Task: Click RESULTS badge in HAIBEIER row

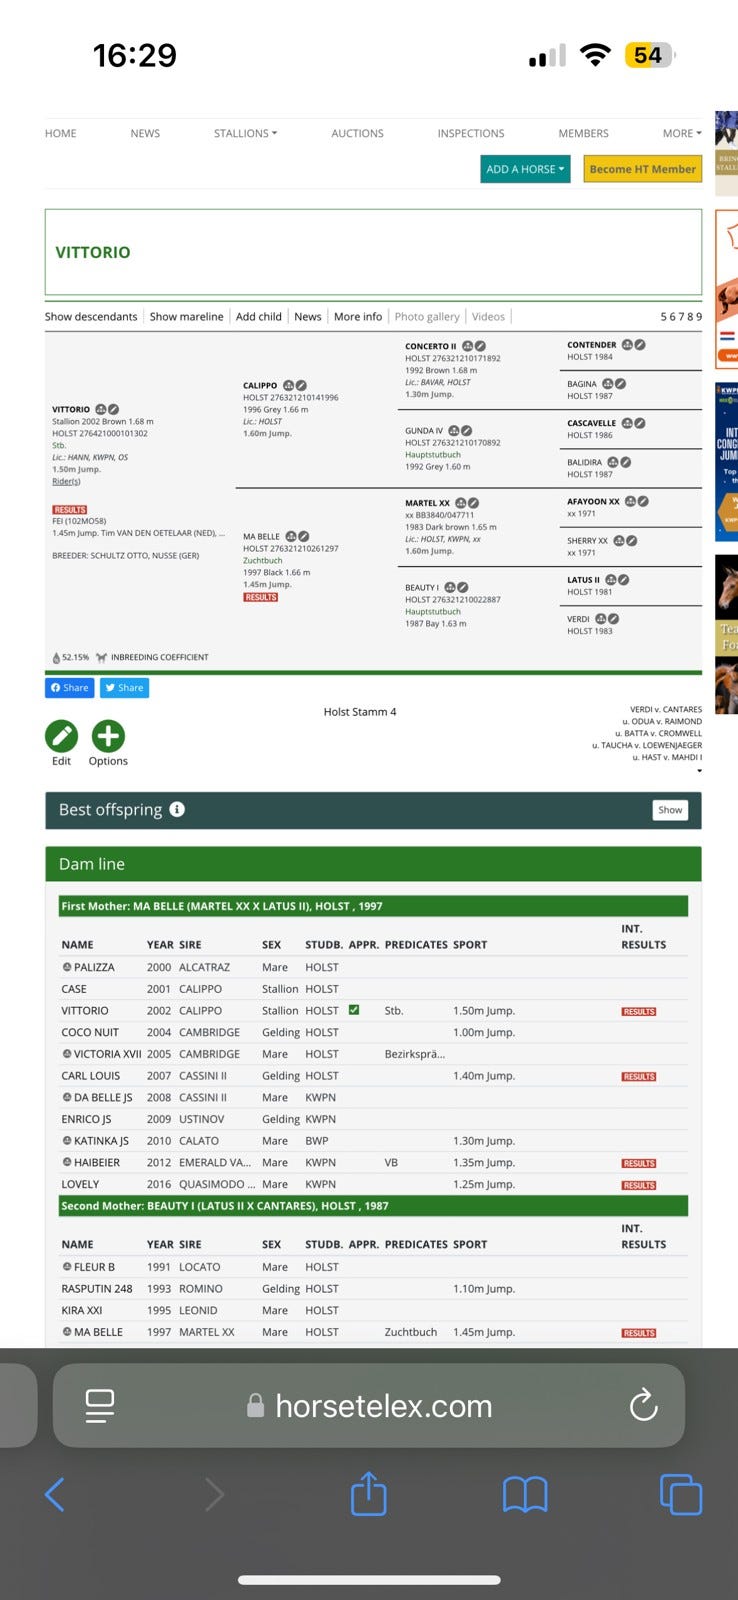Action: coord(639,1163)
